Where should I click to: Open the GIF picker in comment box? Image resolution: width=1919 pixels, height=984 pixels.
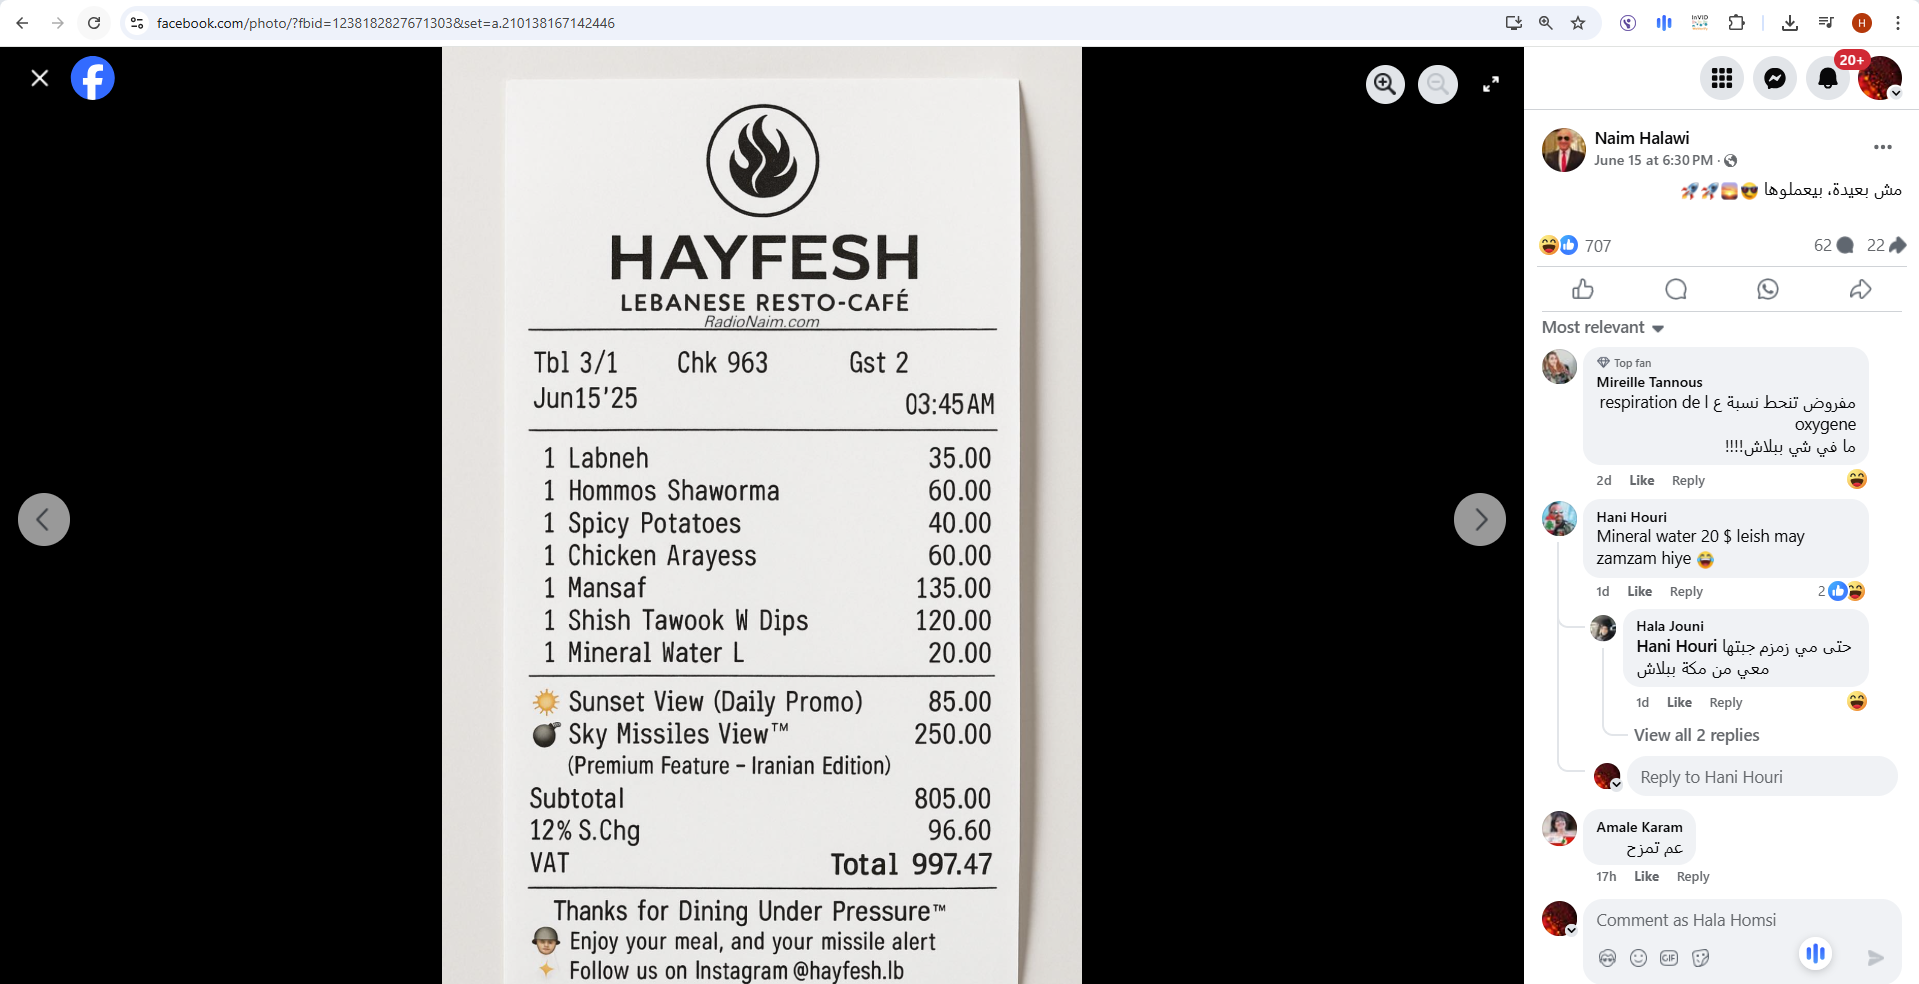(1669, 958)
